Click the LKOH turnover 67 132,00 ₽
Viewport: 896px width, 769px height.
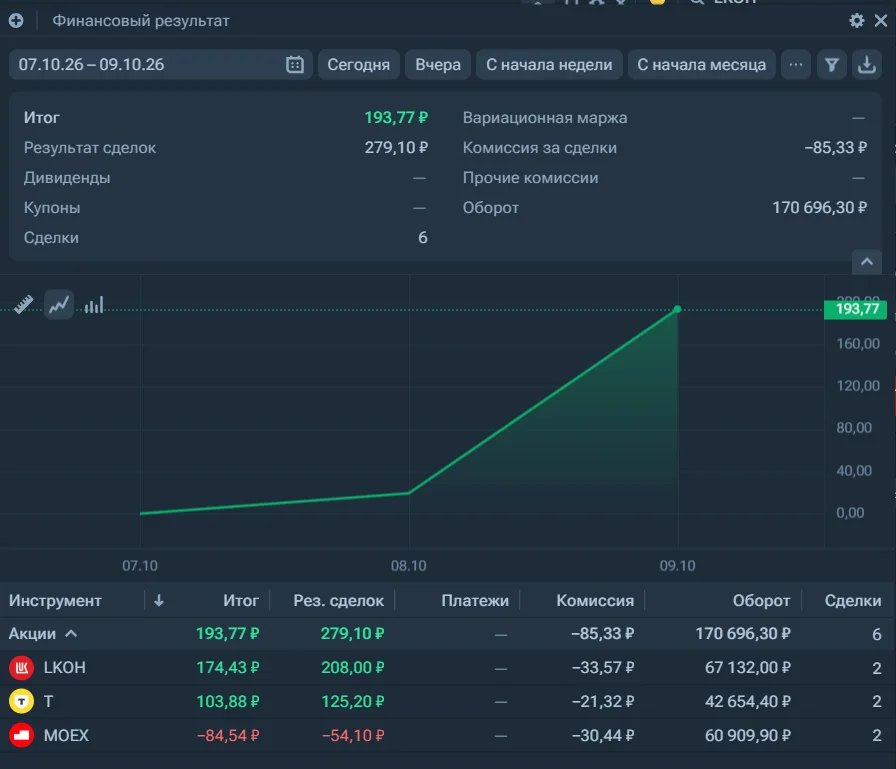(x=747, y=667)
